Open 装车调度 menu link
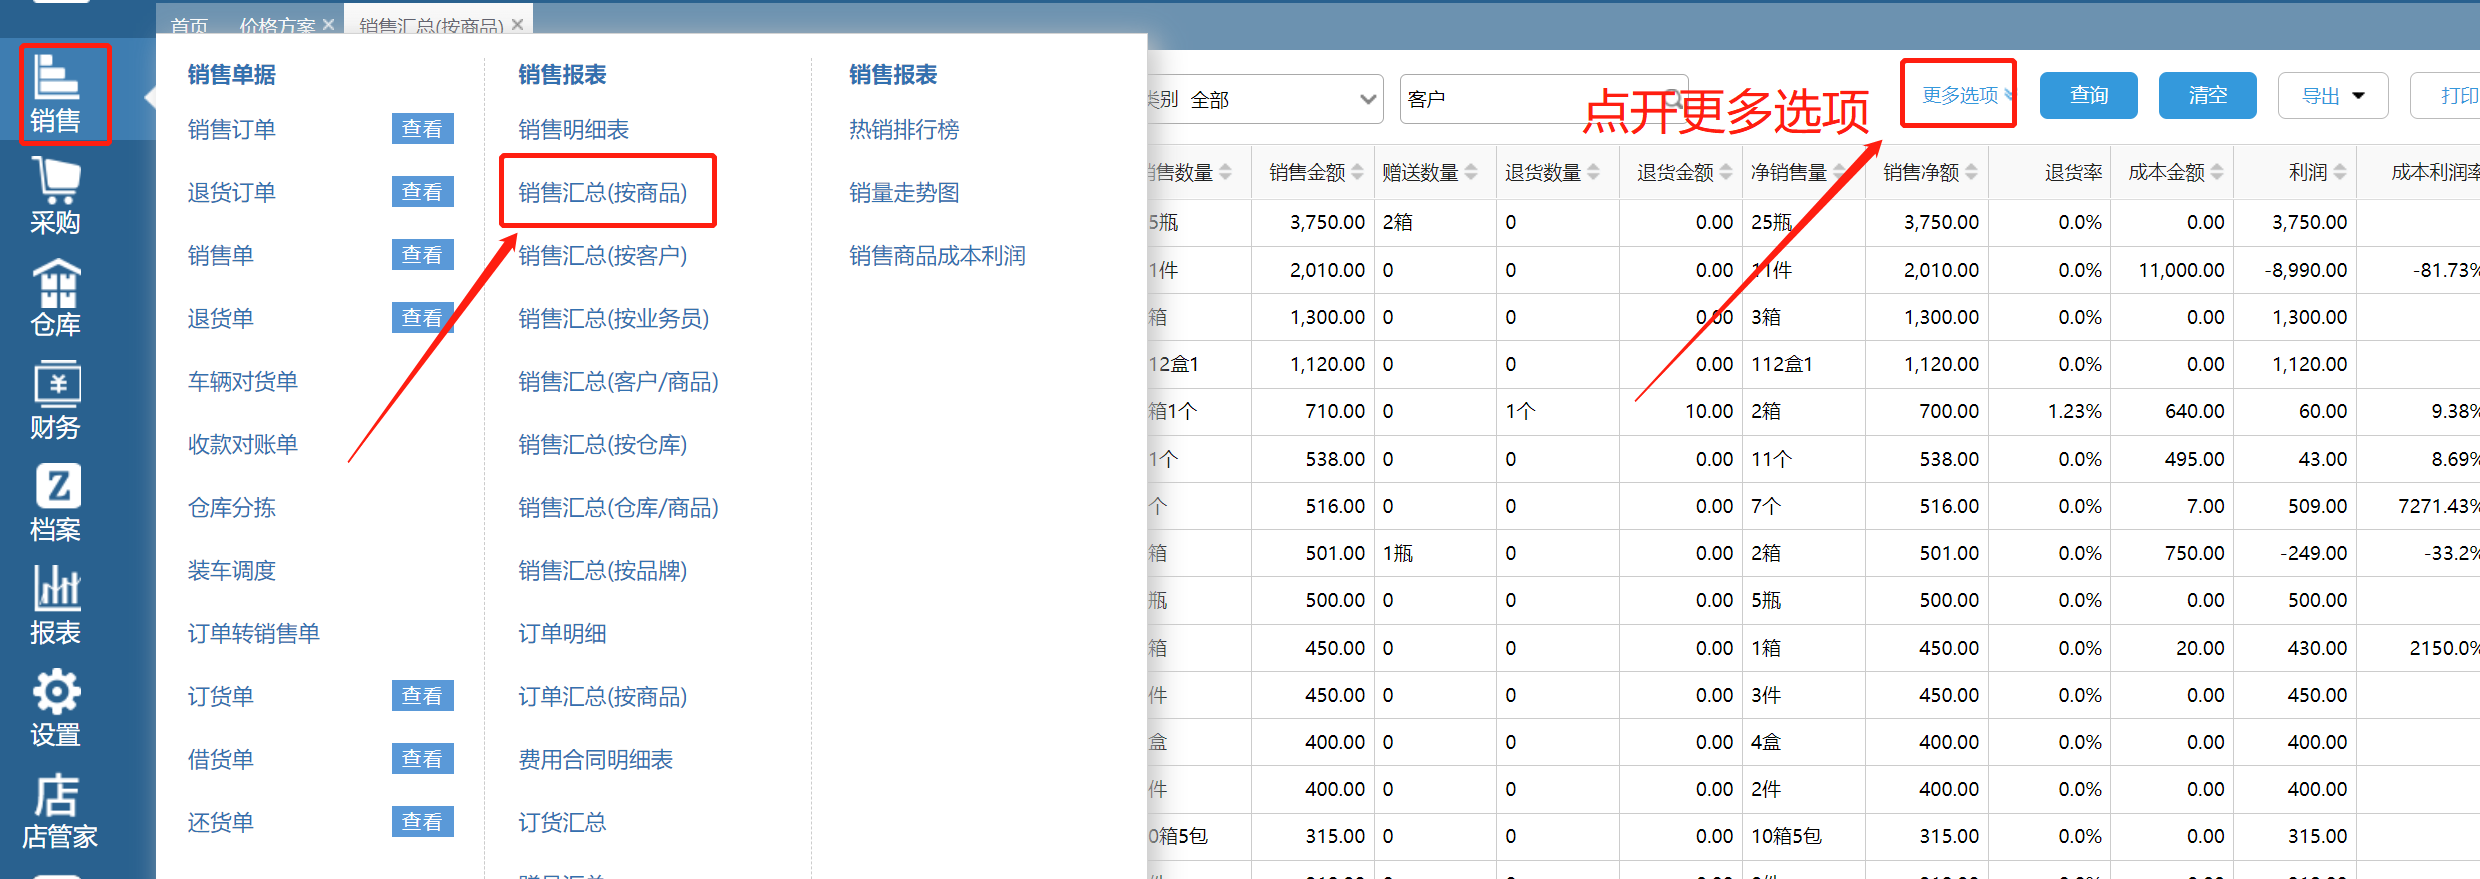 coord(231,570)
